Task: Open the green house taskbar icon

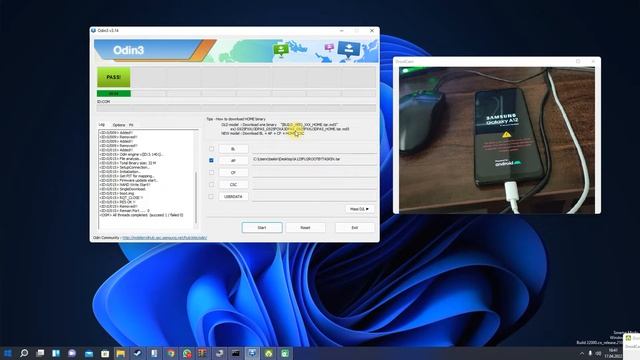Action: click(x=269, y=353)
